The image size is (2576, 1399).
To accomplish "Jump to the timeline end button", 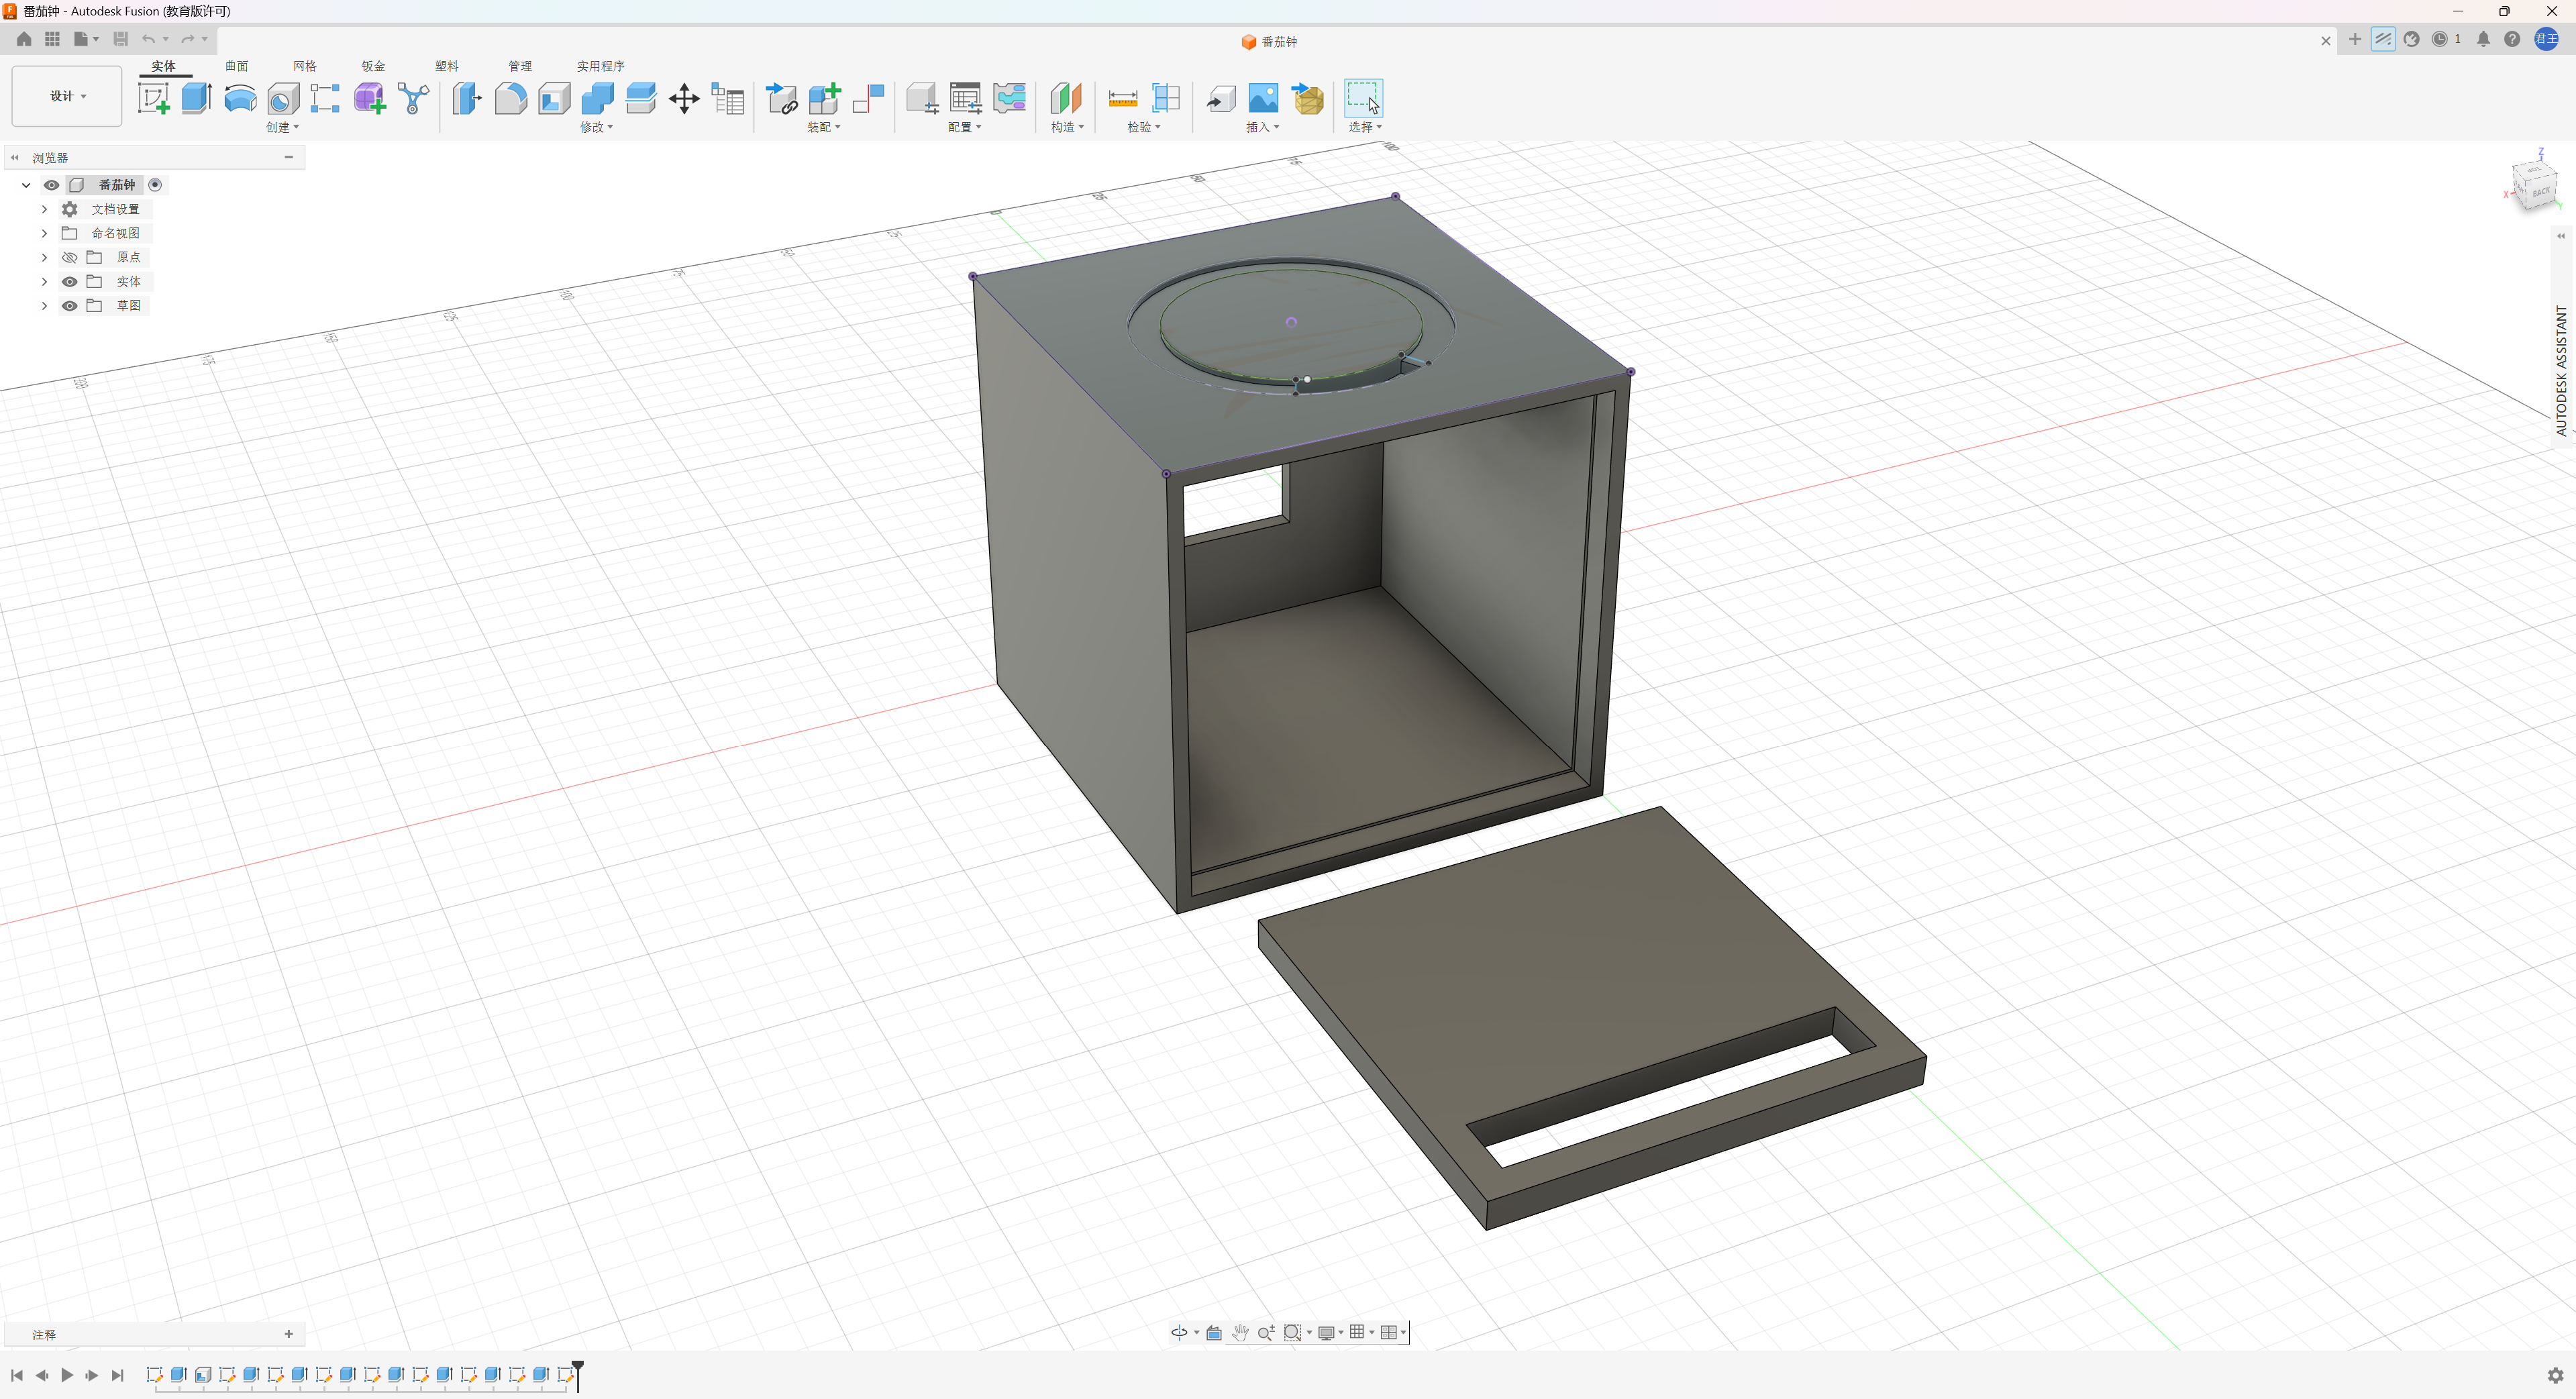I will 117,1375.
